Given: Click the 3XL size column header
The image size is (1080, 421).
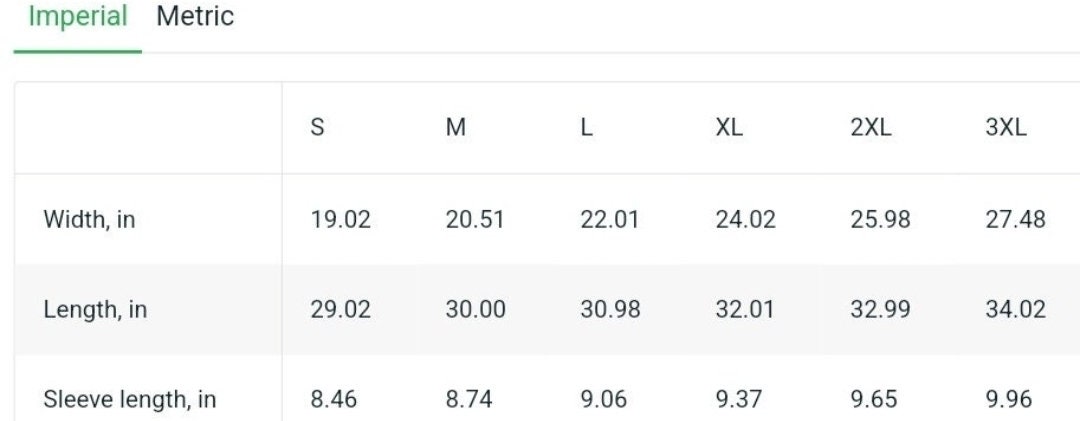Looking at the screenshot, I should coord(1006,127).
